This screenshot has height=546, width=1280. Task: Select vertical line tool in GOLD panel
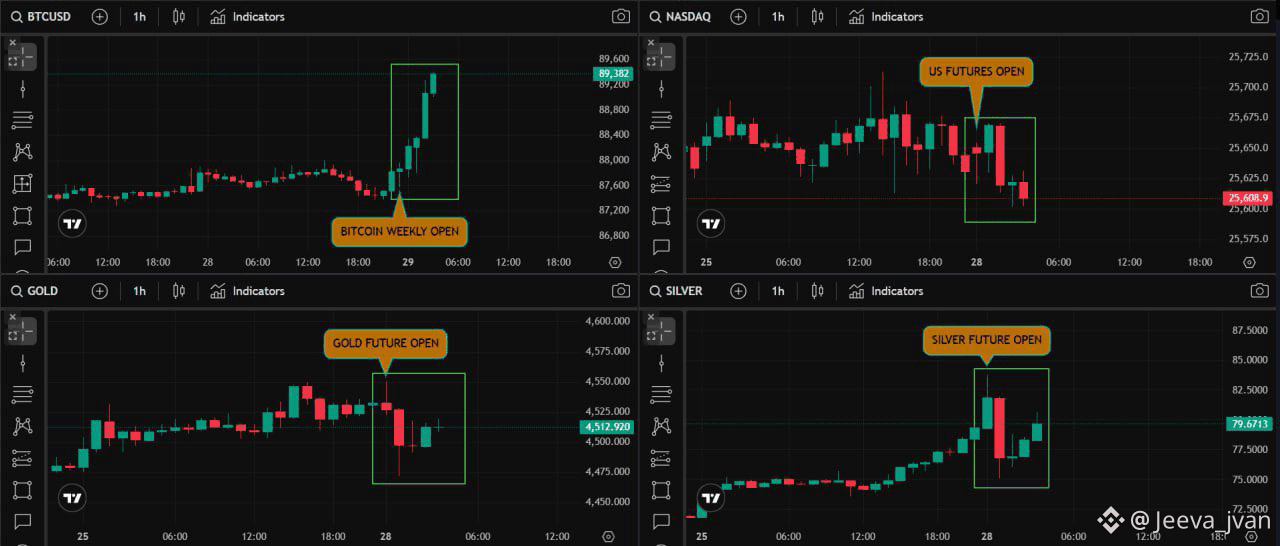click(x=22, y=363)
